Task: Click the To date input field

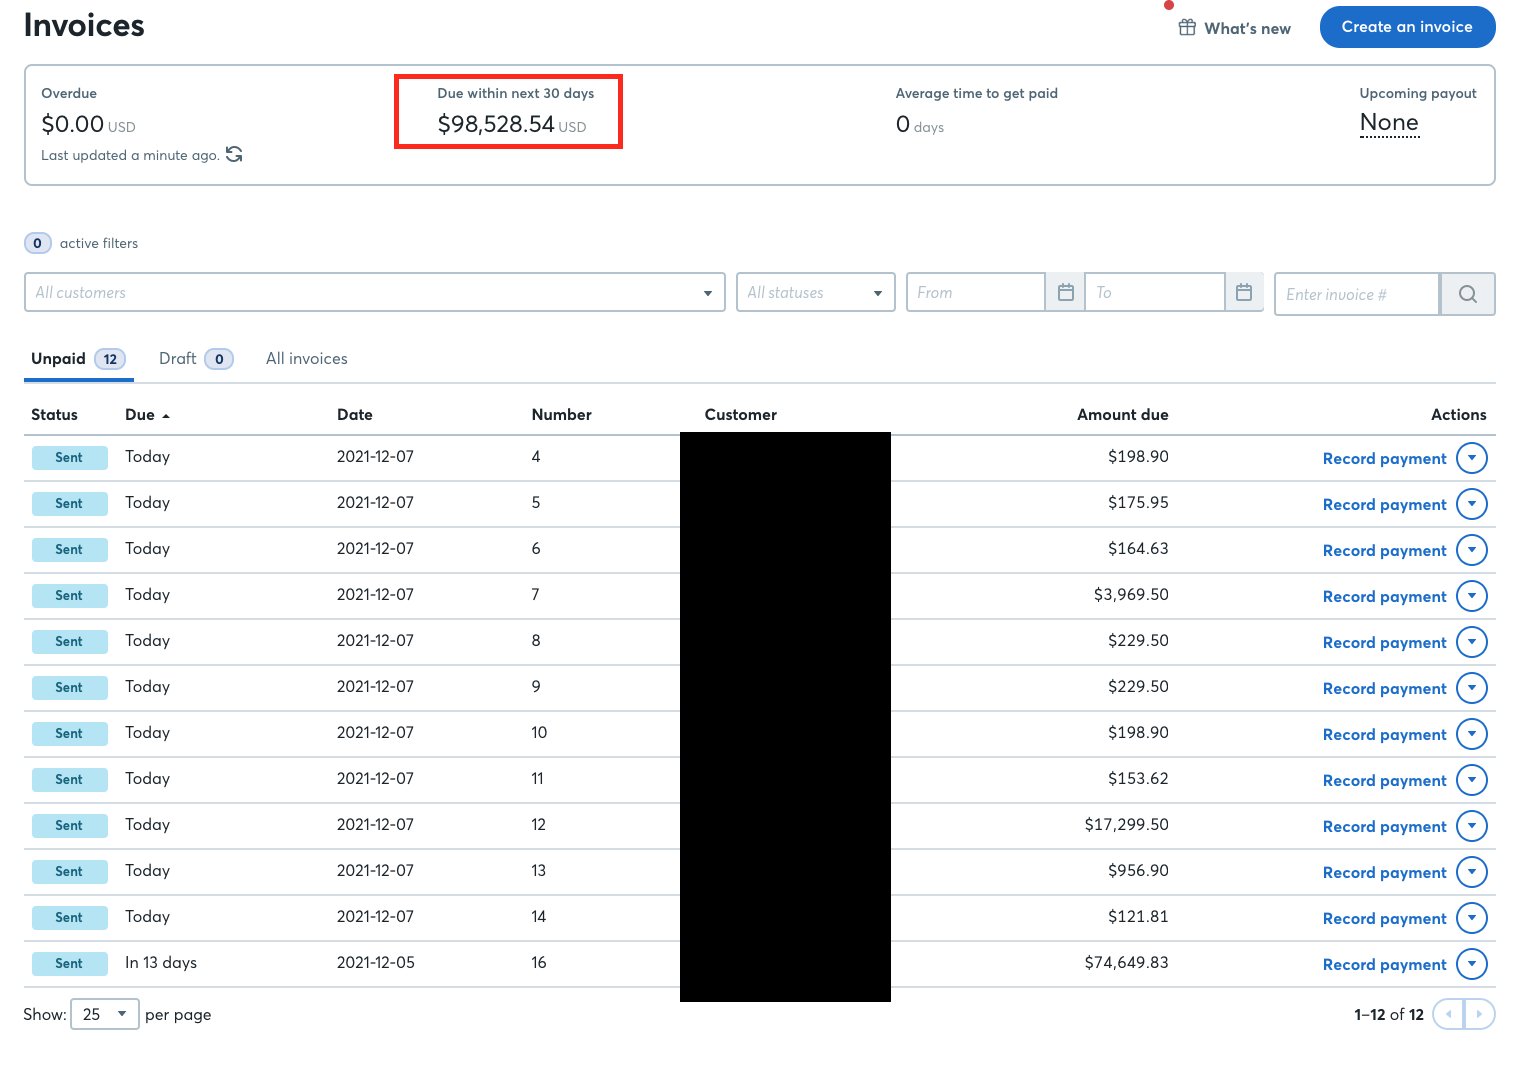Action: pos(1155,292)
